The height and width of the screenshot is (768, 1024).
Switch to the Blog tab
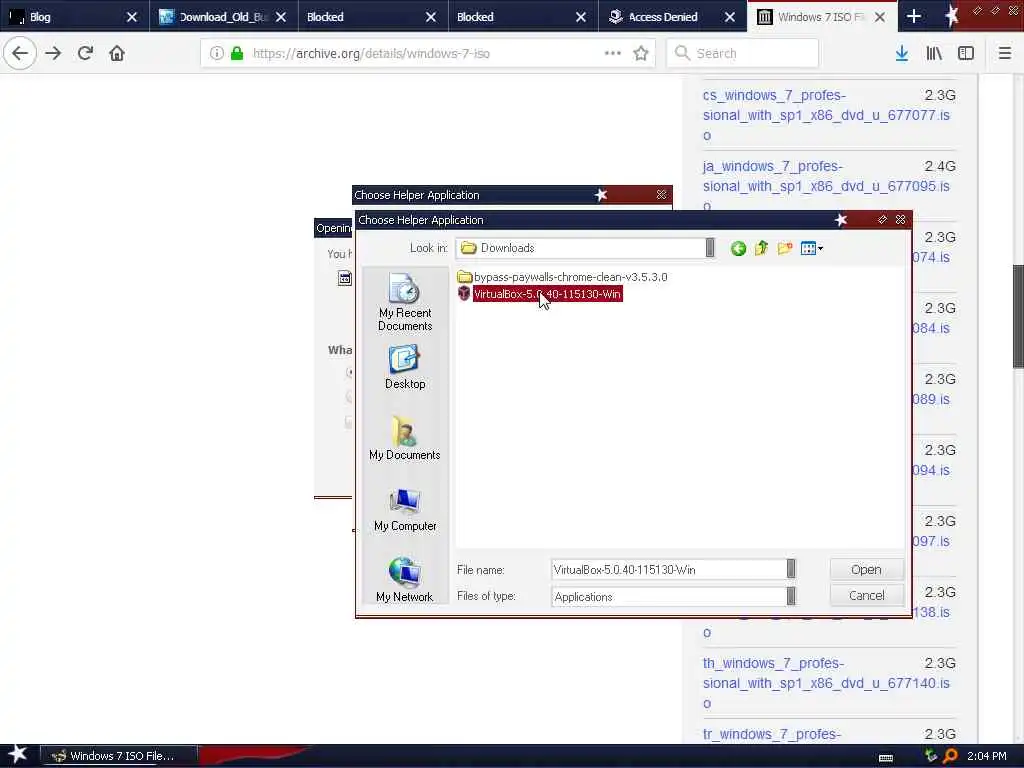[65, 17]
